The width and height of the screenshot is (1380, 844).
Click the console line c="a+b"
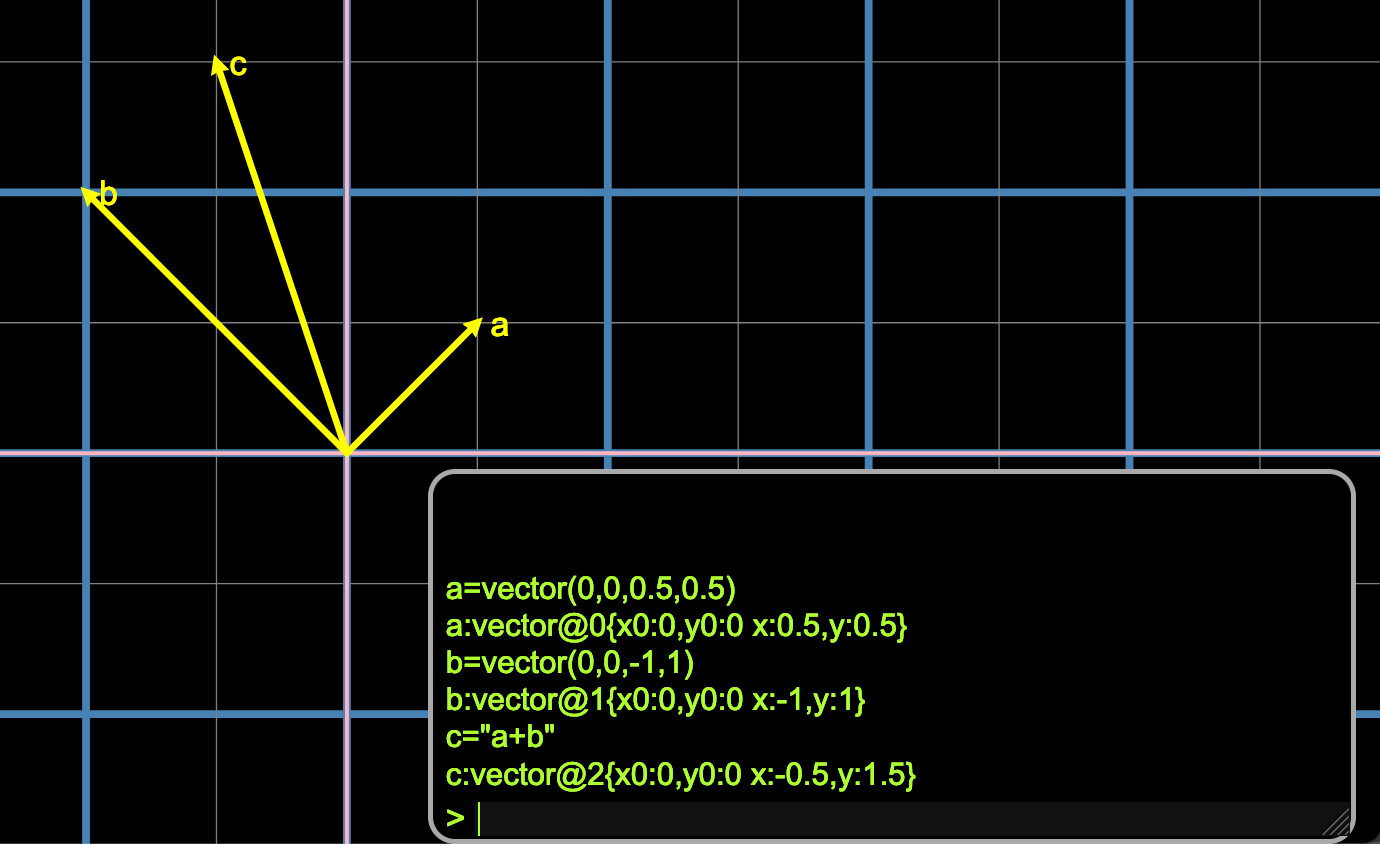(x=500, y=738)
